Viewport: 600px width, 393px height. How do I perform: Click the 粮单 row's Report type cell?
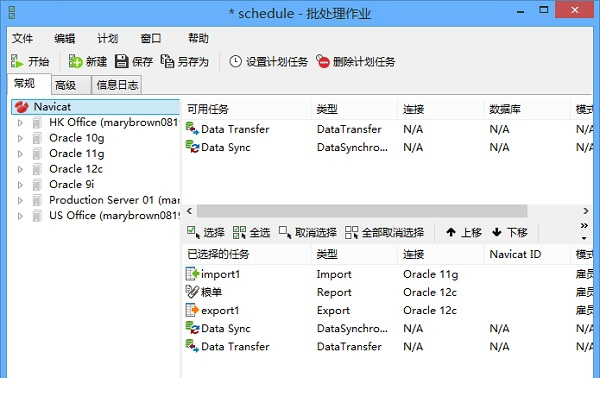(334, 292)
